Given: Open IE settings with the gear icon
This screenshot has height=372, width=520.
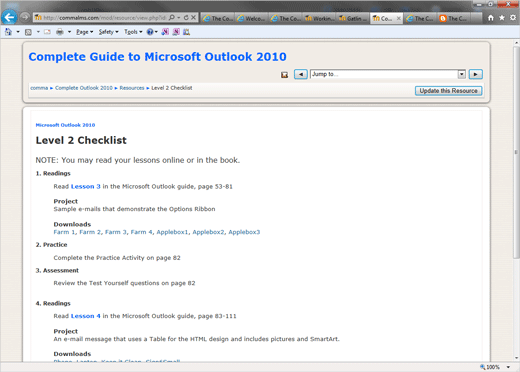Looking at the screenshot, I should pyautogui.click(x=513, y=18).
